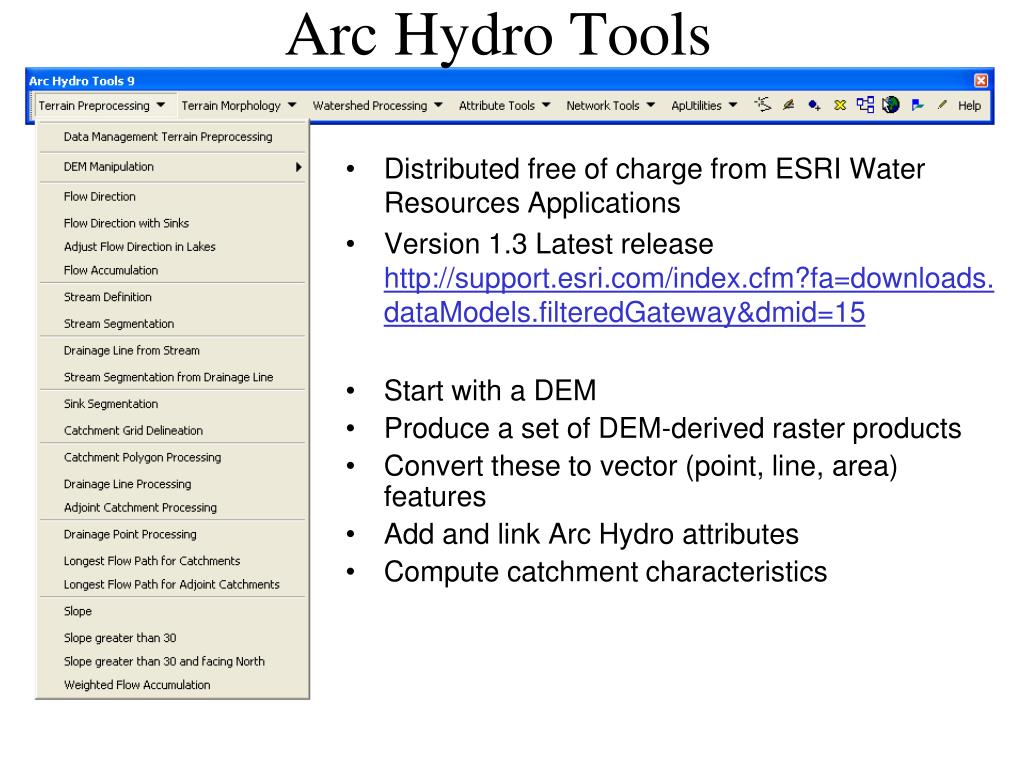Screen dimensions: 1024x768
Task: Open the support.esri.com download link
Action: (688, 295)
